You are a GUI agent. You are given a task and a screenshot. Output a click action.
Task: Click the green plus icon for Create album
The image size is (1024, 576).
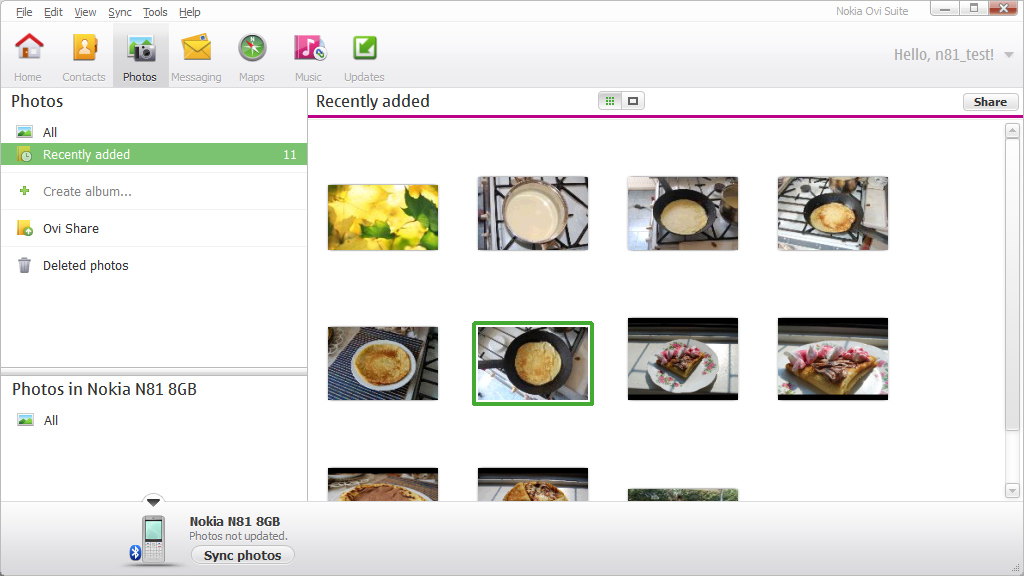[24, 191]
